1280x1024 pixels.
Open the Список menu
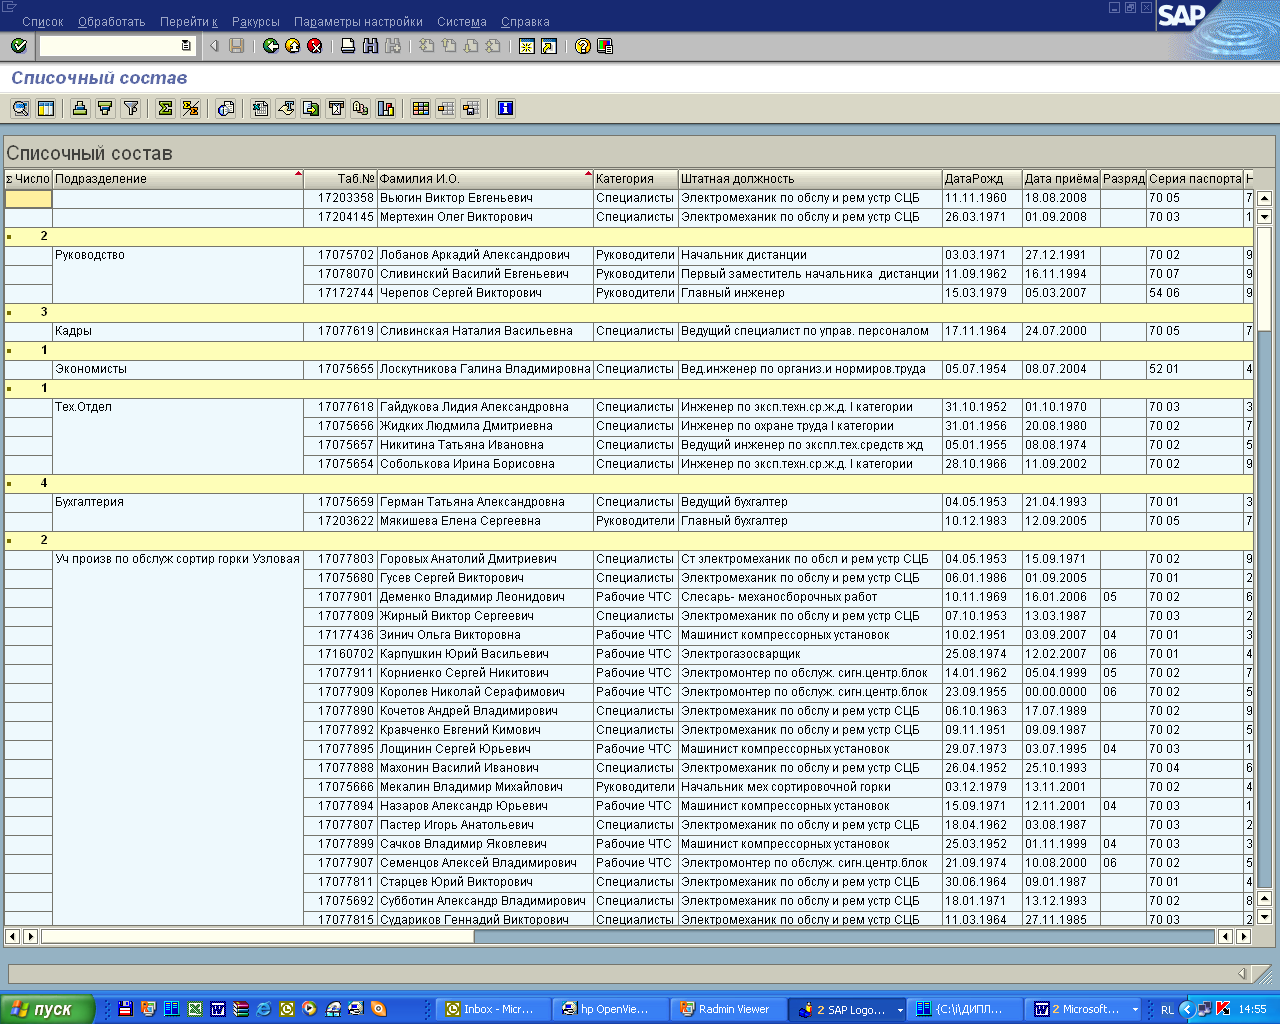coord(43,22)
